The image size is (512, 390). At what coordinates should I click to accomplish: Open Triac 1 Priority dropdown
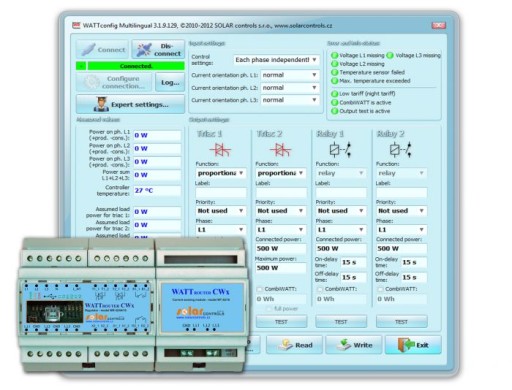pos(221,211)
